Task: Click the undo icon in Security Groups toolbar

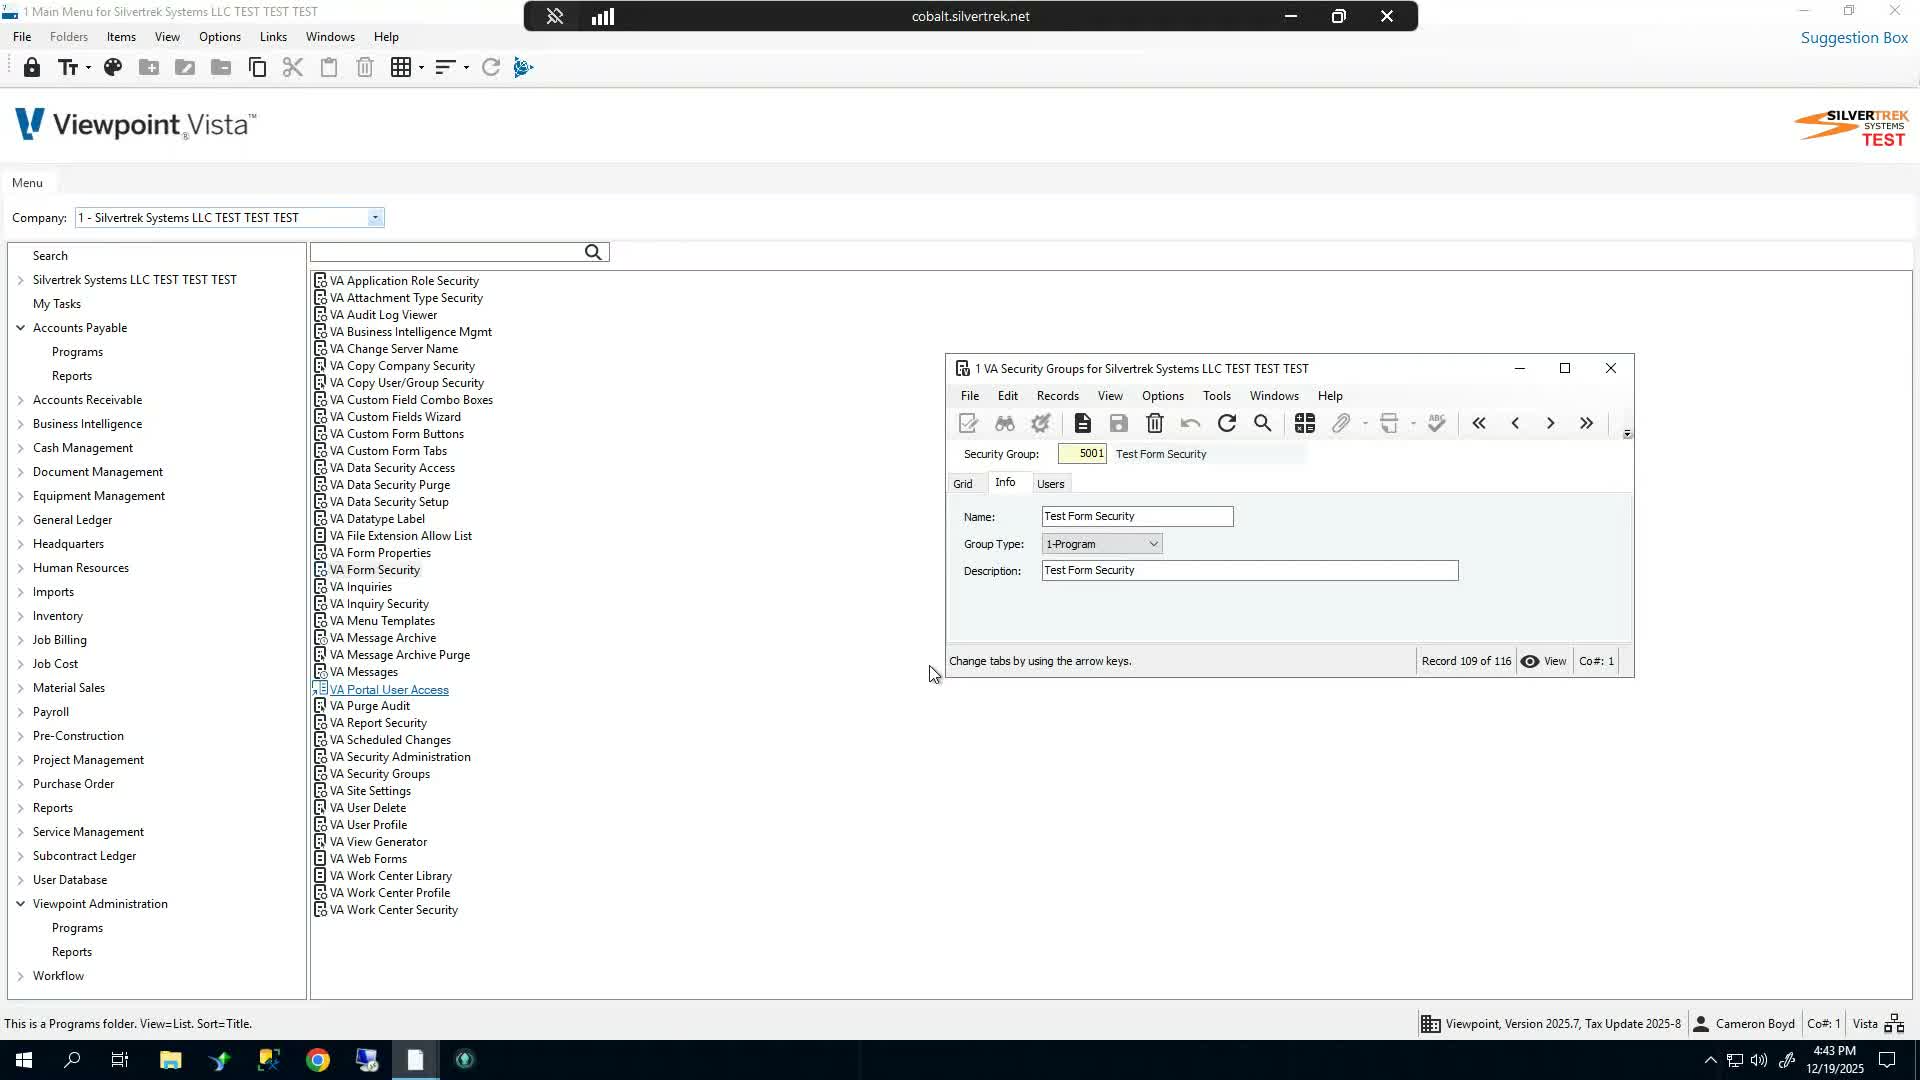Action: pyautogui.click(x=1191, y=424)
